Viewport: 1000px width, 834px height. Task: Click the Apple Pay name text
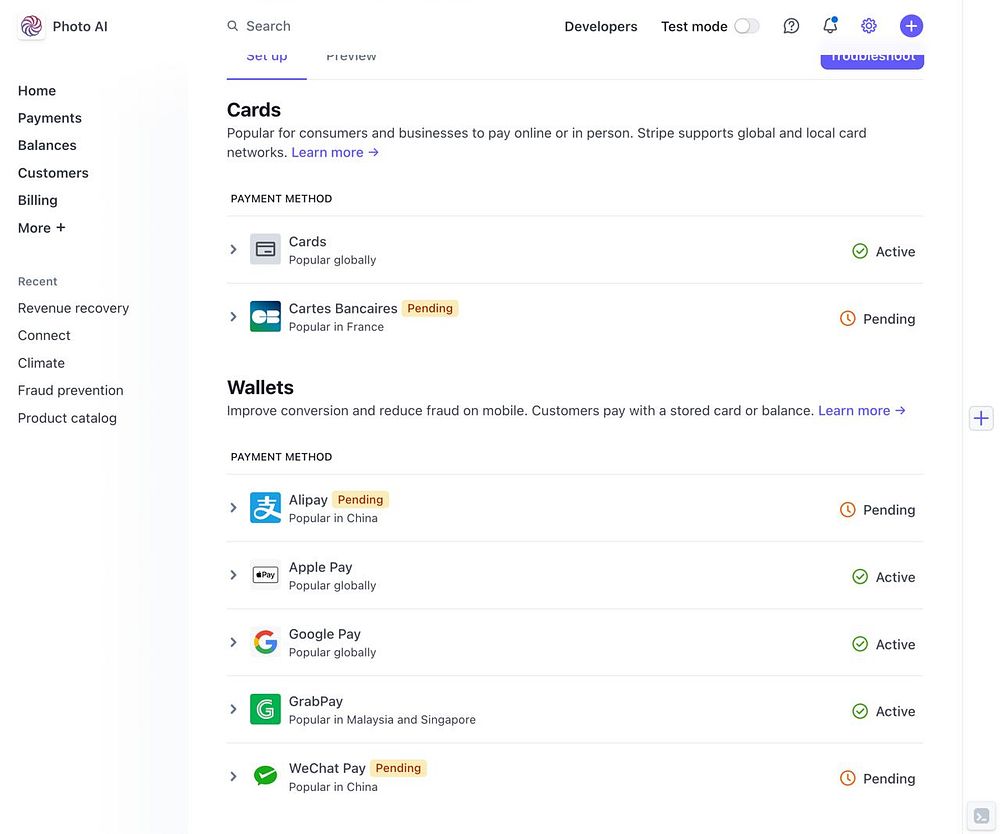click(x=320, y=567)
